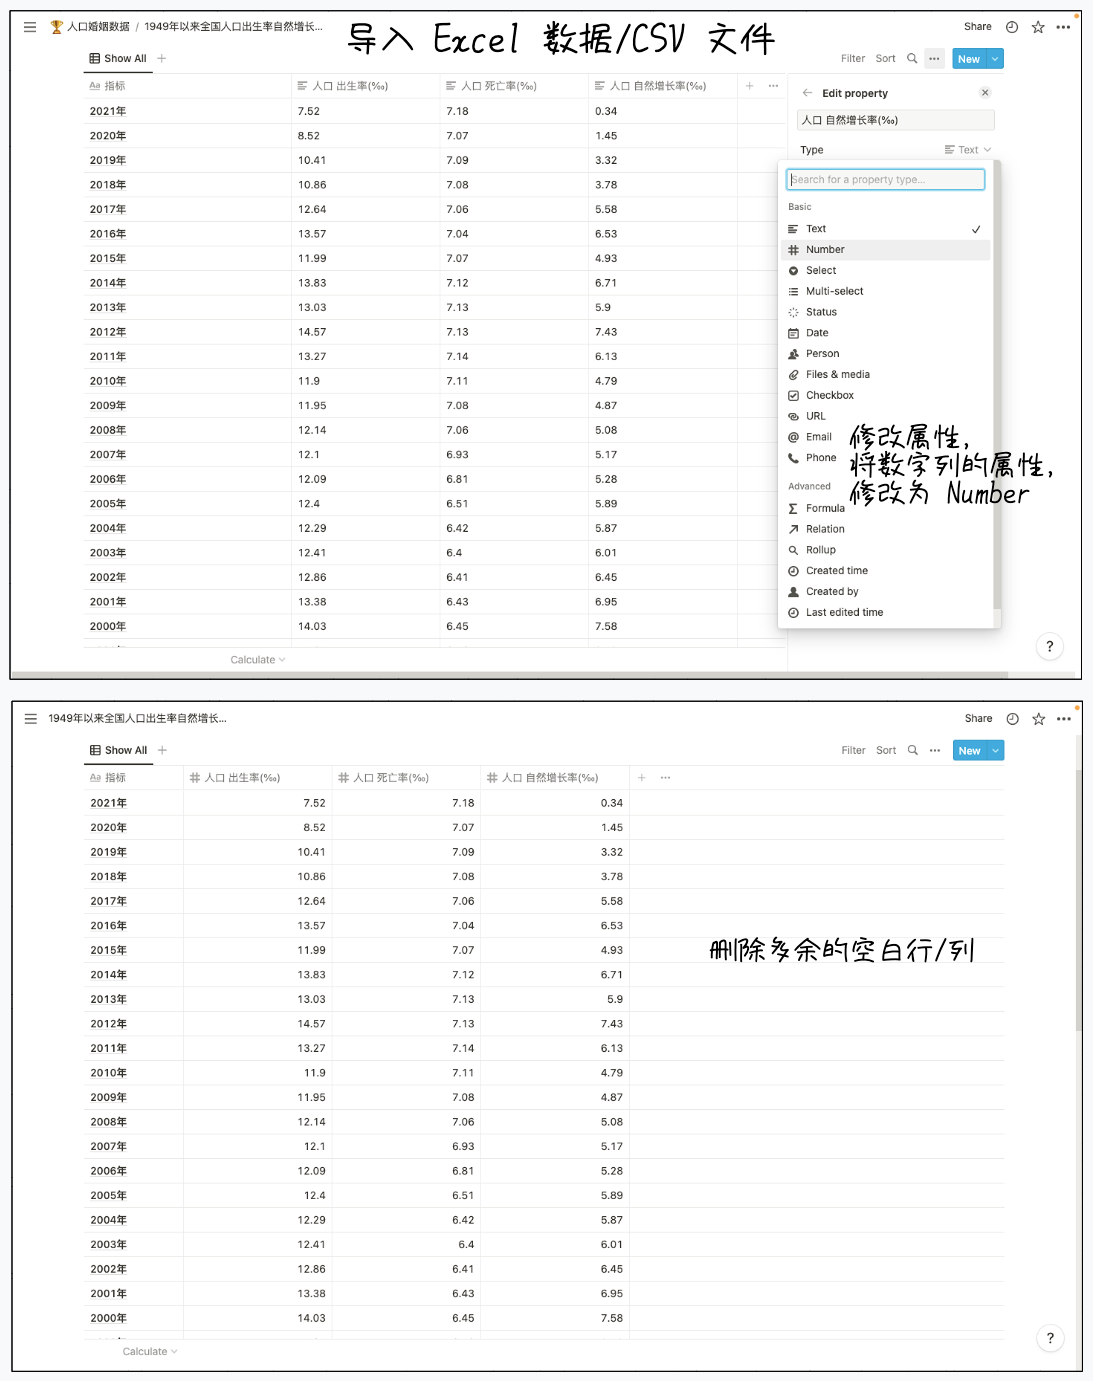Click the help question mark bubble
Image resolution: width=1093 pixels, height=1381 pixels.
[x=1049, y=646]
